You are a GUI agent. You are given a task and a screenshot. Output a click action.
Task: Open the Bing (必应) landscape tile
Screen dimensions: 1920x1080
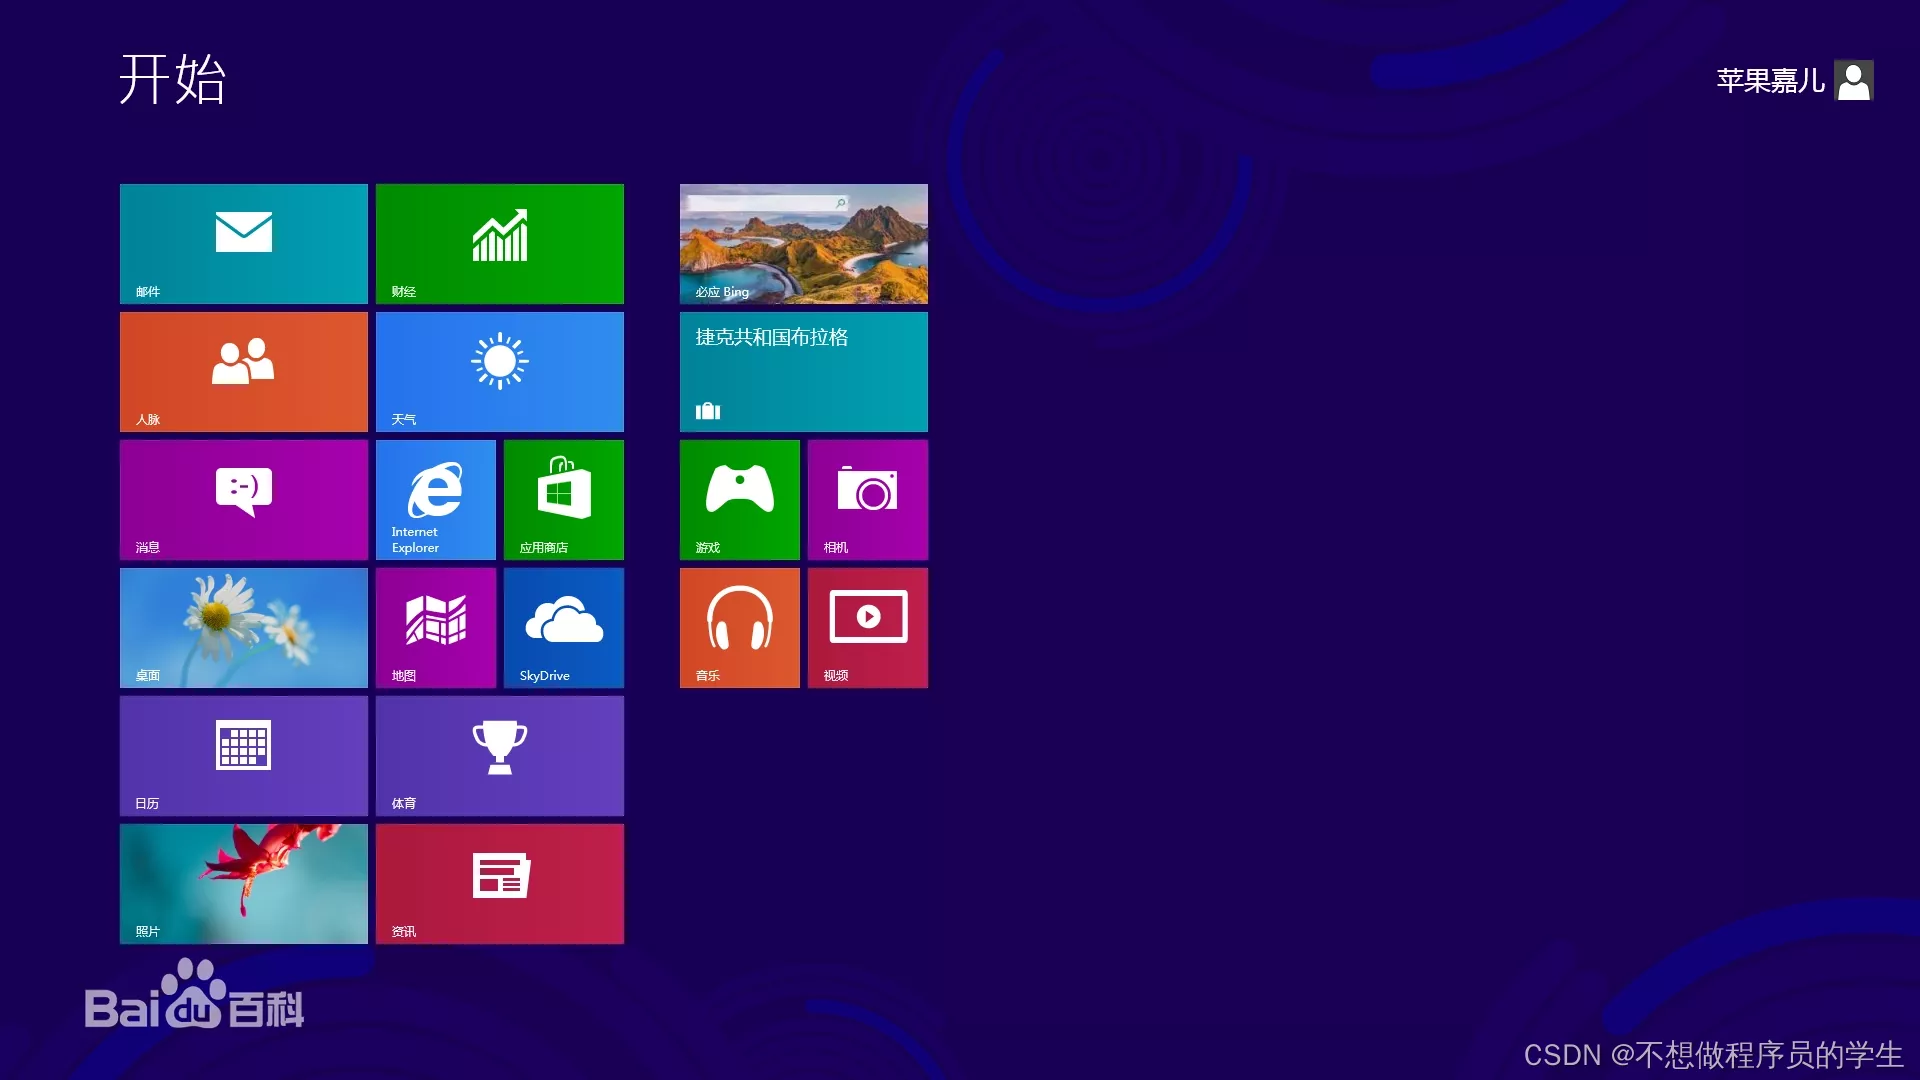803,243
